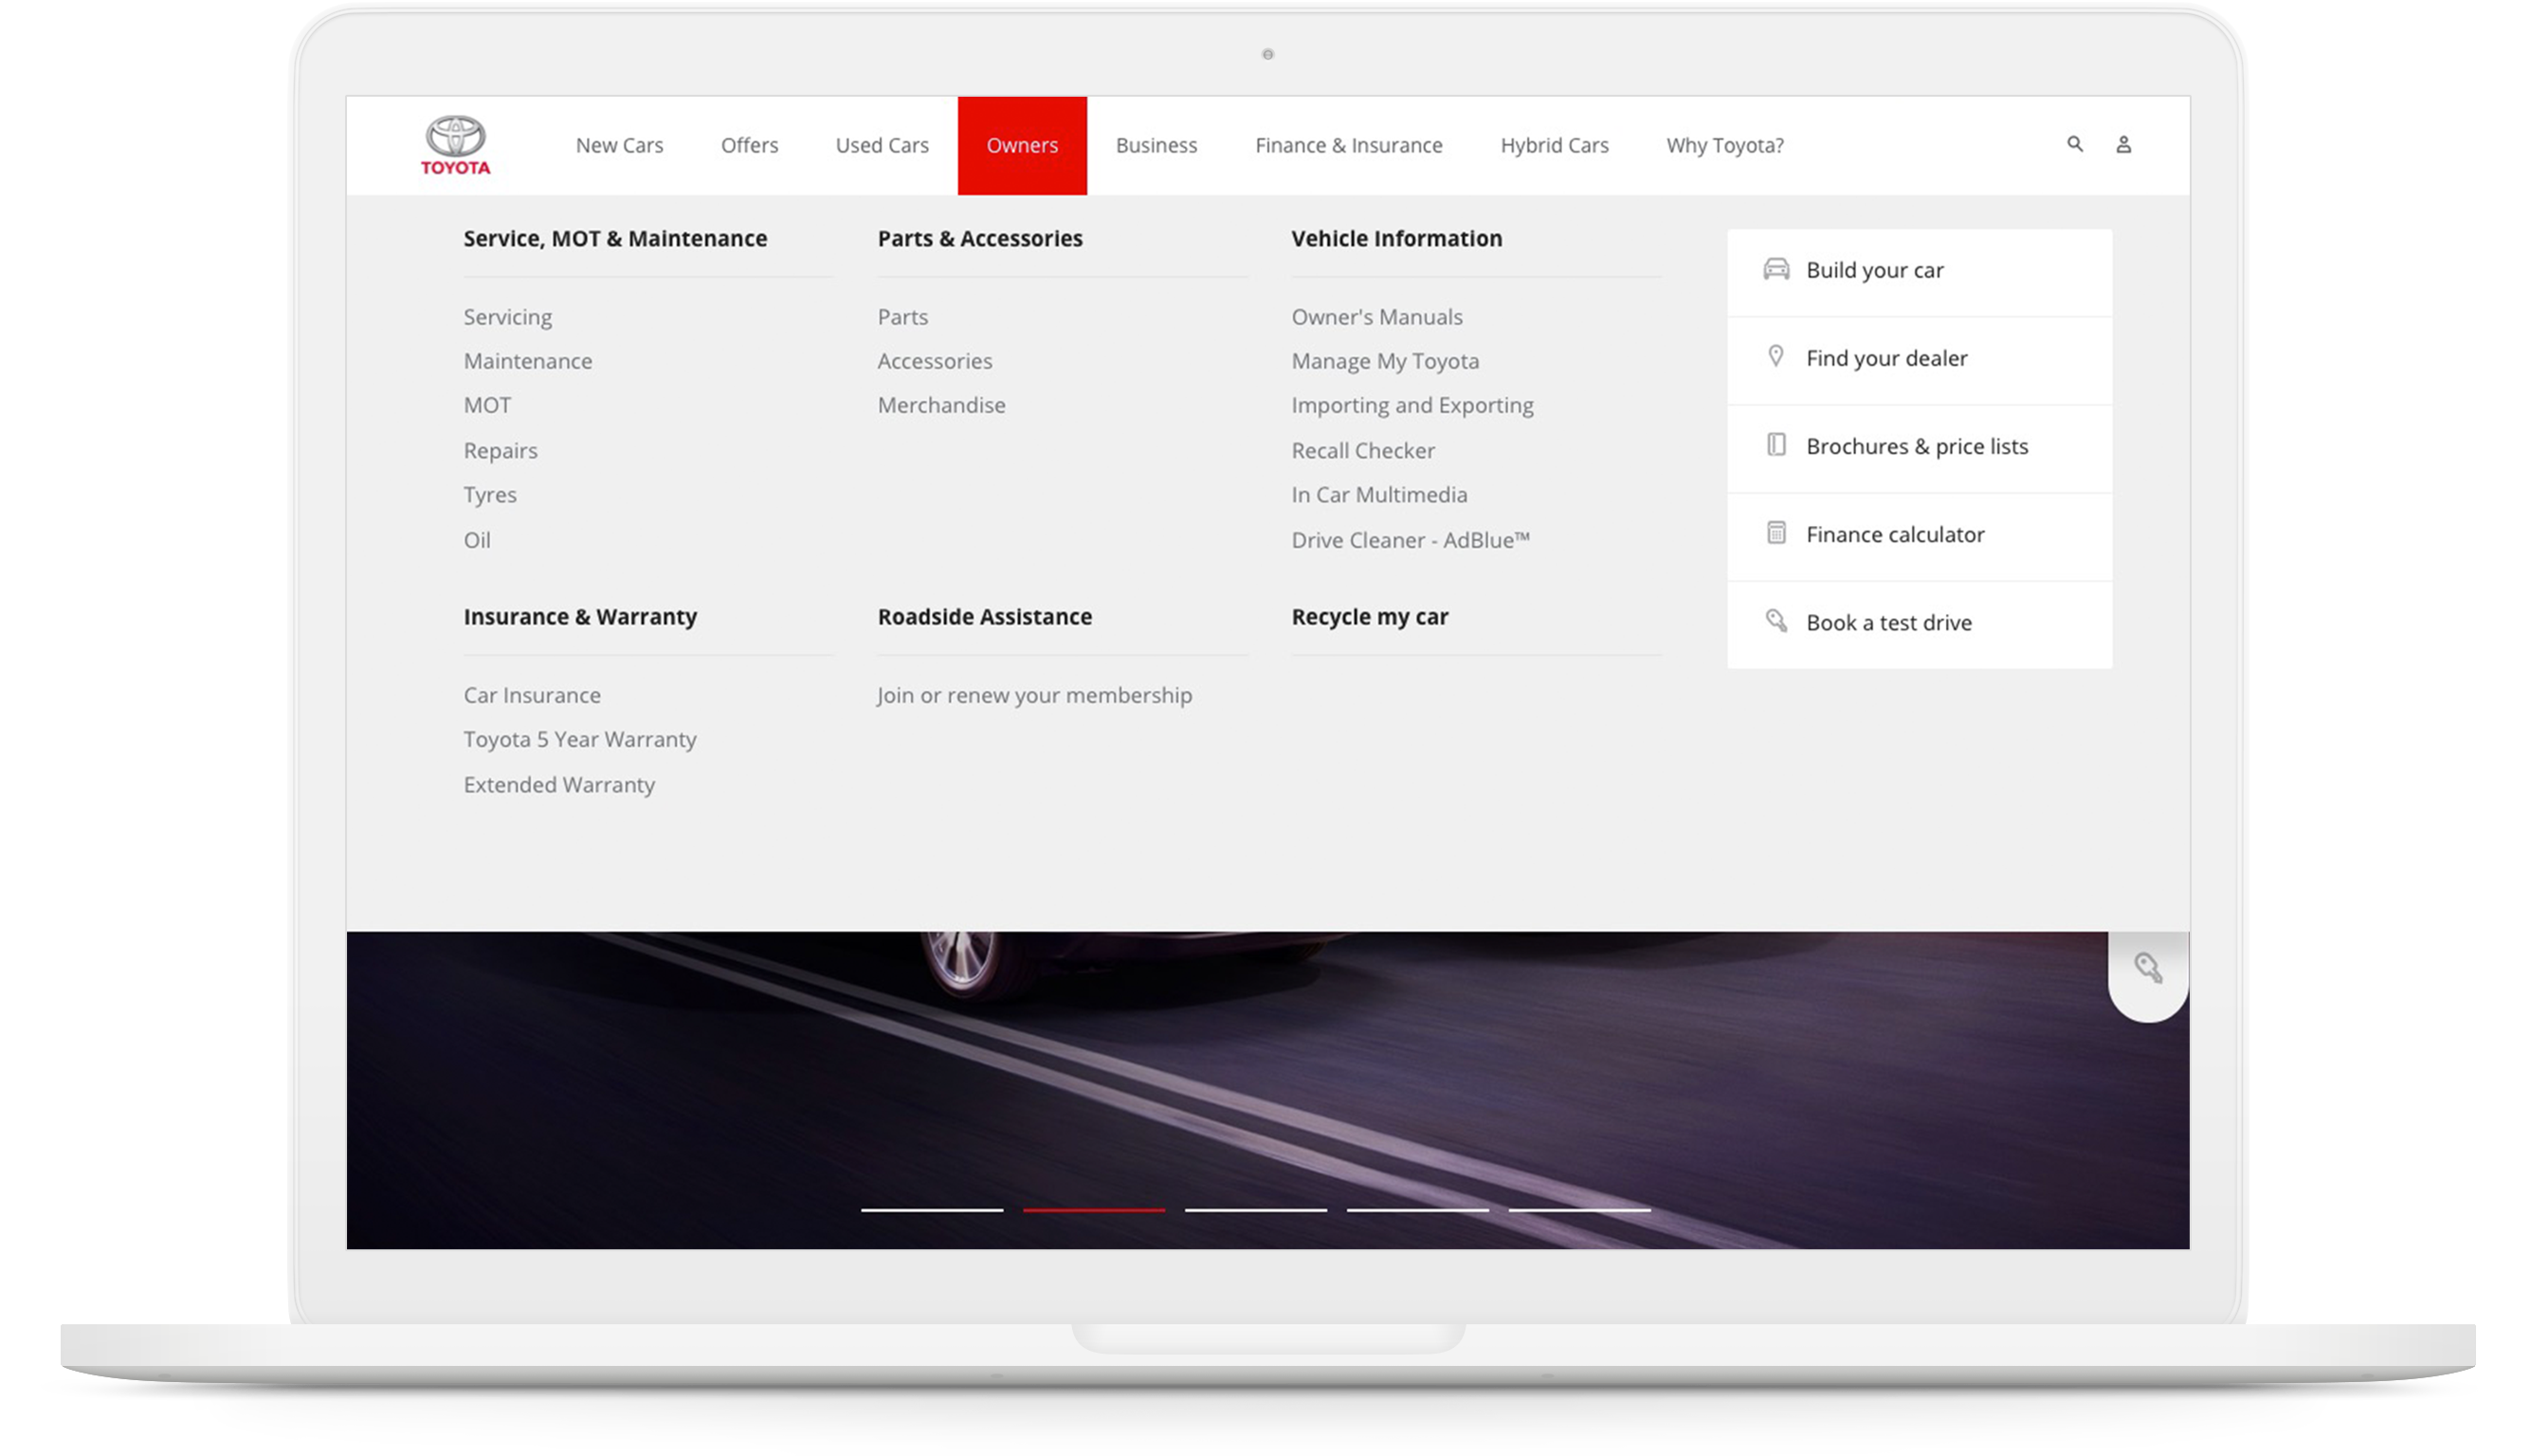Viewport: 2531px width, 1456px height.
Task: Open the Recall Checker link
Action: (1362, 451)
